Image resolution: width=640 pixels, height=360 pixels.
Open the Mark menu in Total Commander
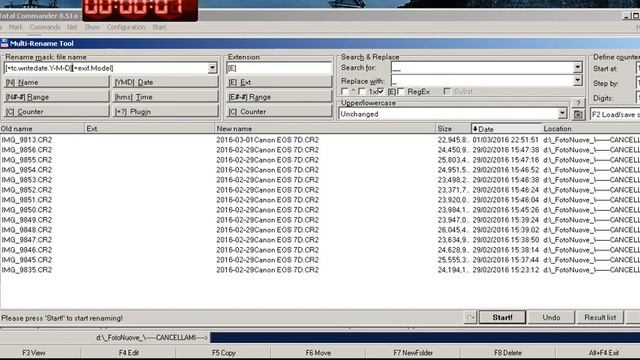click(16, 27)
